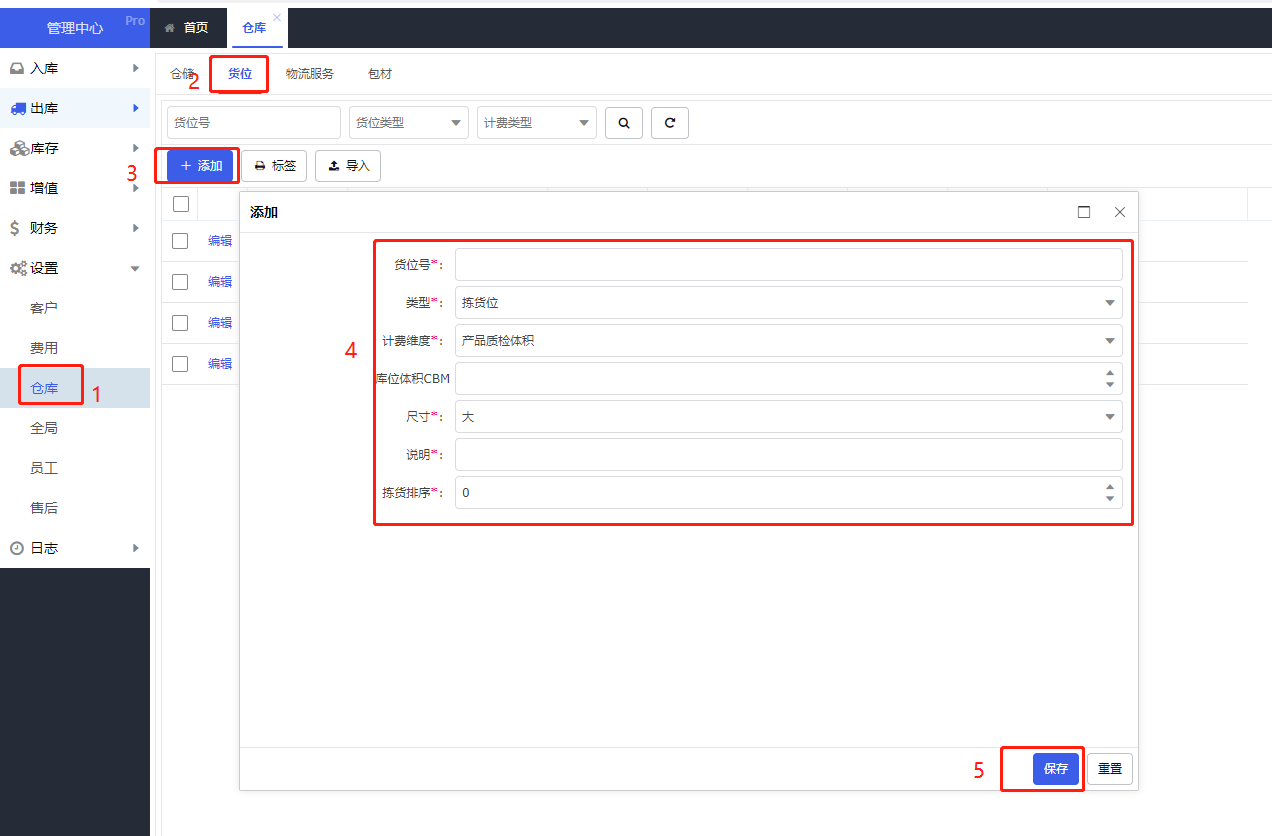The height and width of the screenshot is (836, 1272).
Task: Collapse the 设置 sidebar menu
Action: pos(135,268)
